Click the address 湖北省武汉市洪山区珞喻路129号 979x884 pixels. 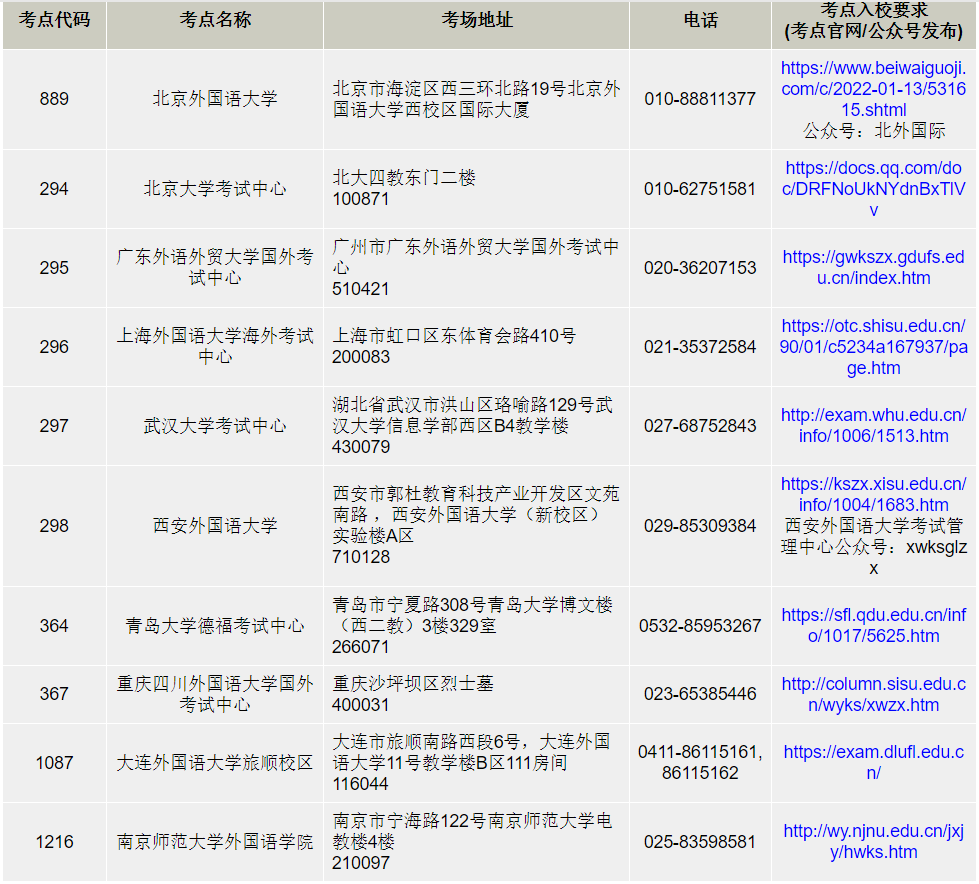pos(463,405)
